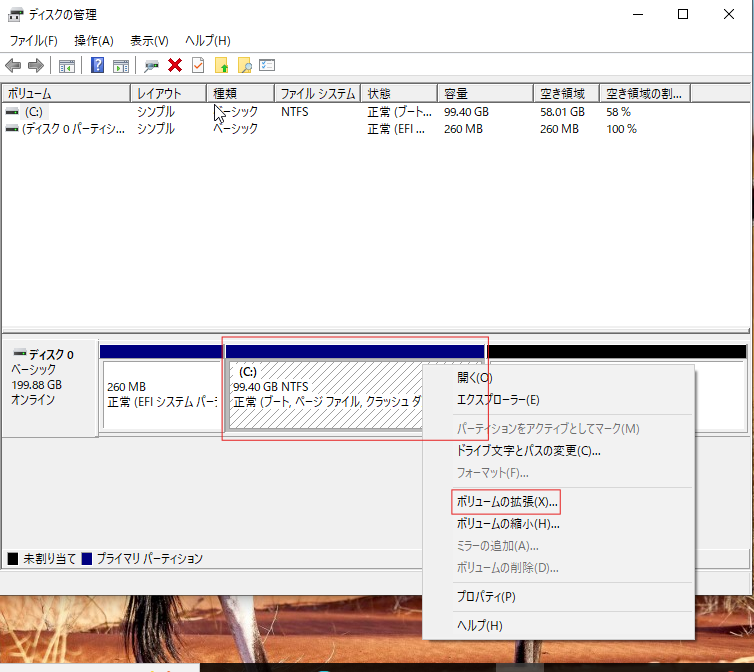Sort by the 空き領域の割... column header
Viewport: 754px width, 672px height.
click(645, 93)
